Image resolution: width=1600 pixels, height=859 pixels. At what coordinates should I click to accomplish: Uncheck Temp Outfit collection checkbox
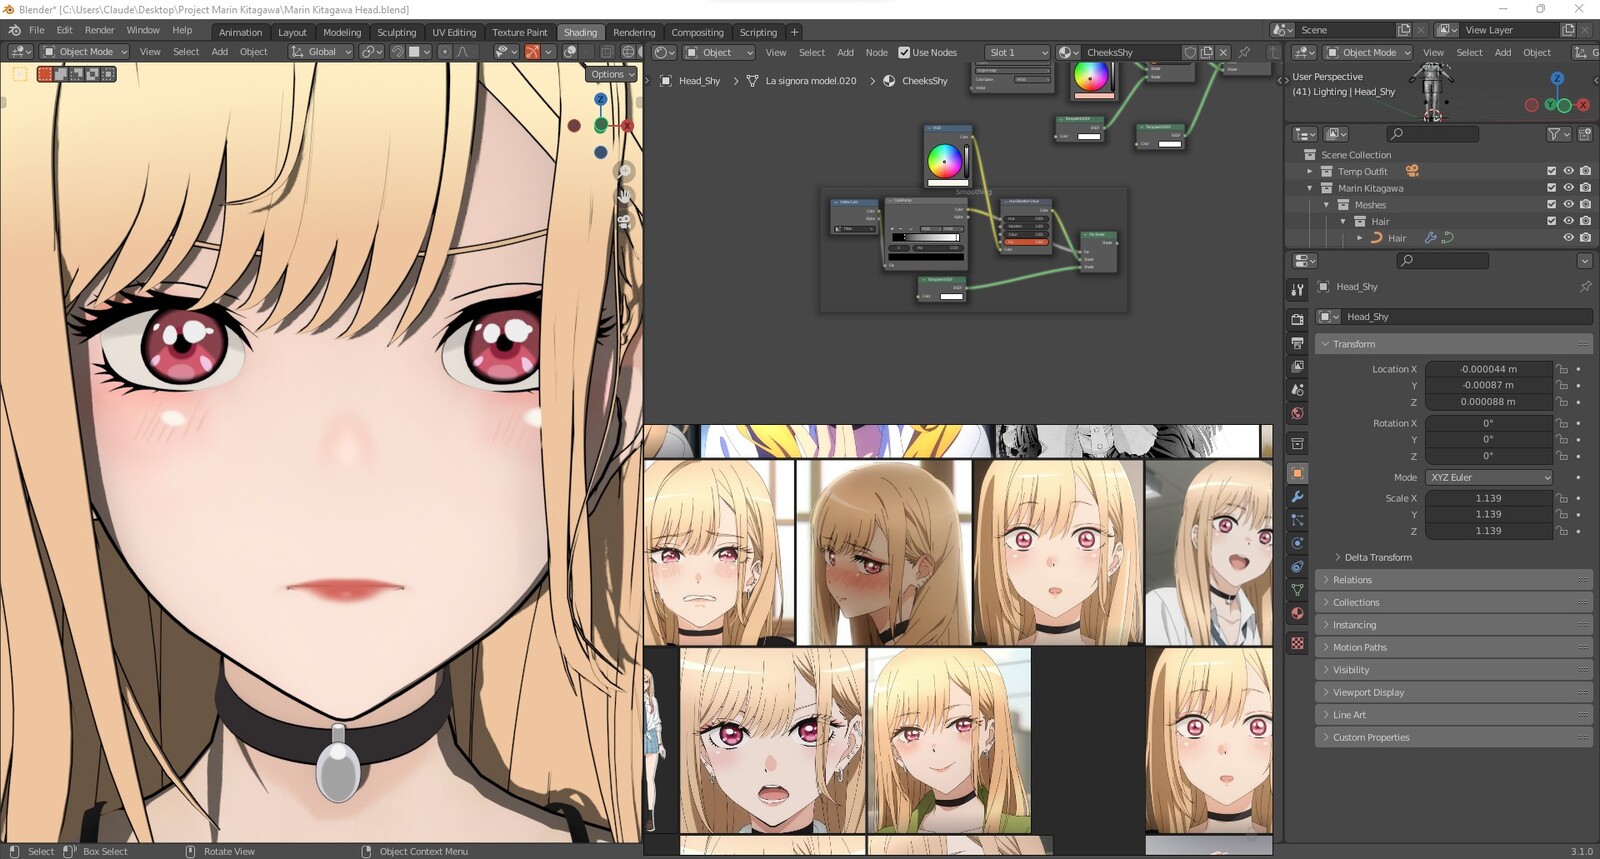(x=1552, y=171)
